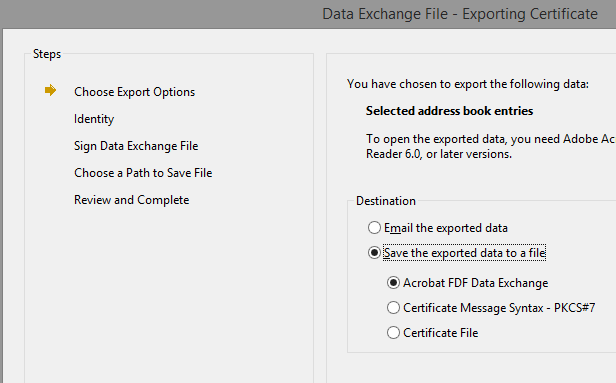Click the 'You have chosen to export' text
Screen dimensions: 616x383
[x=468, y=84]
